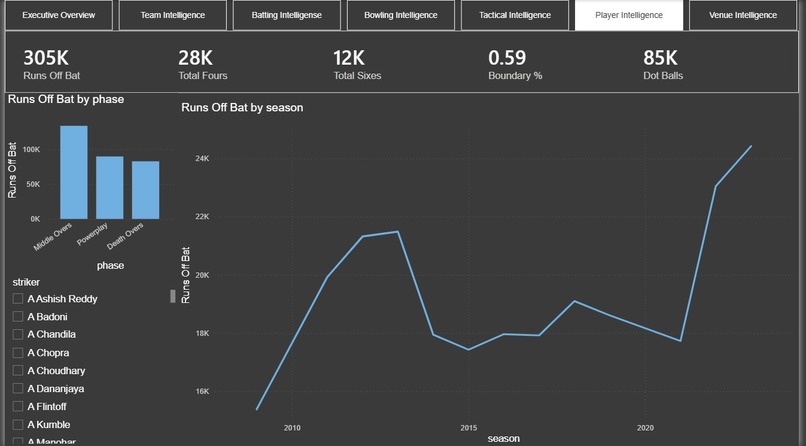This screenshot has height=446, width=806.
Task: Tick the A Flintoff checkbox
Action: [x=18, y=406]
